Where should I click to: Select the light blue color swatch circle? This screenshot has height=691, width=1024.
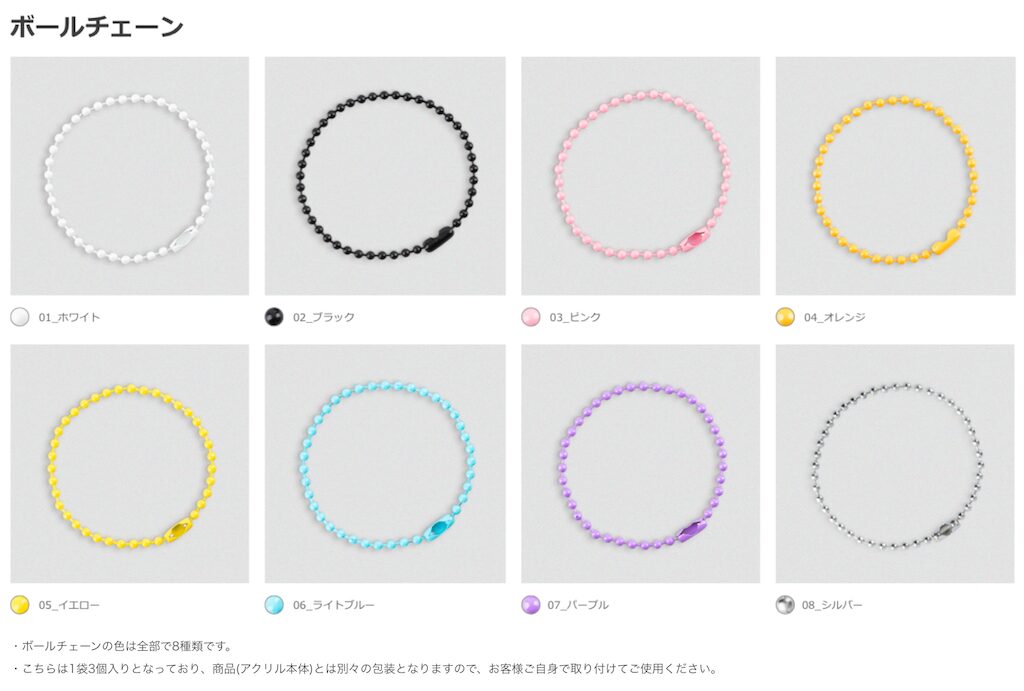click(274, 605)
